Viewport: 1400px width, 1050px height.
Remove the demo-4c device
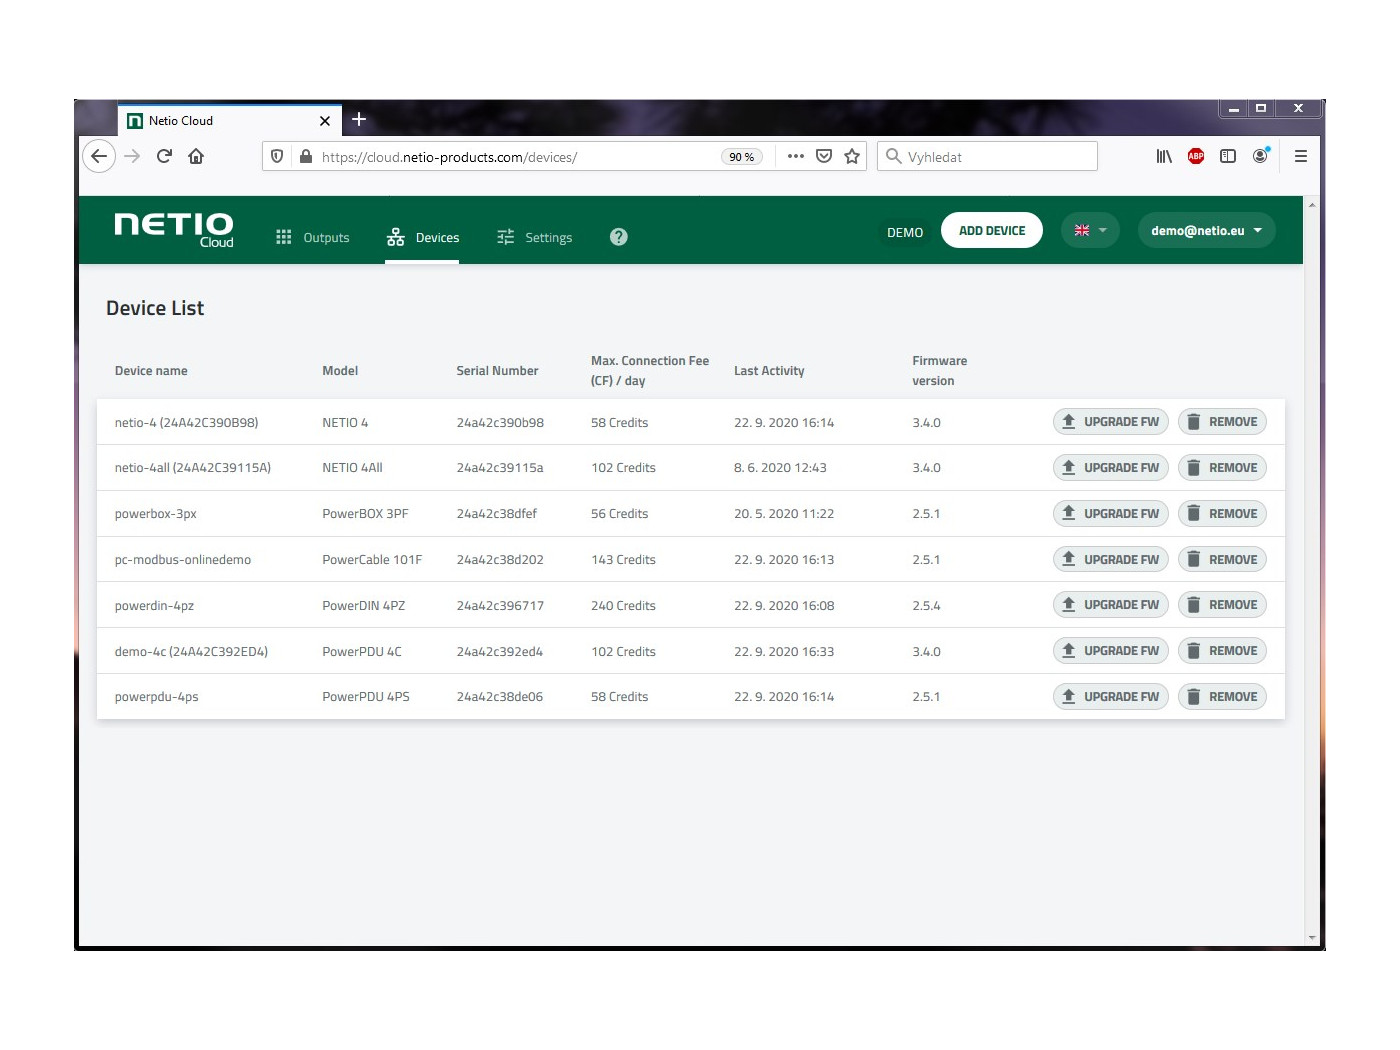(x=1222, y=651)
